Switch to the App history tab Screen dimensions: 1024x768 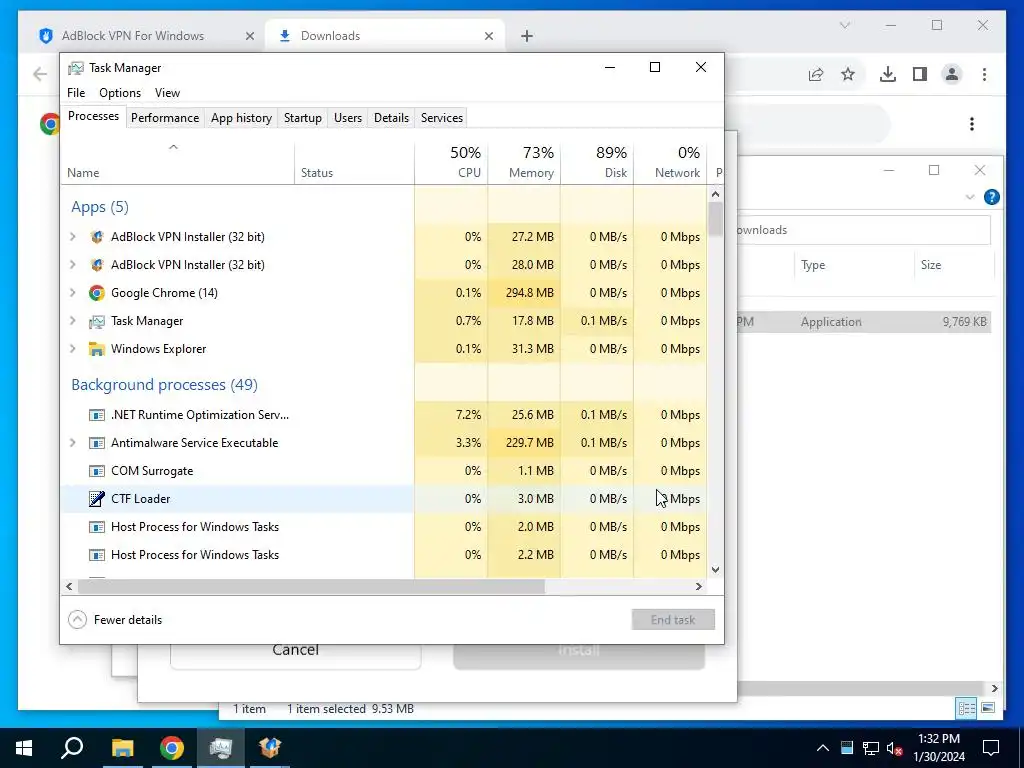point(241,118)
